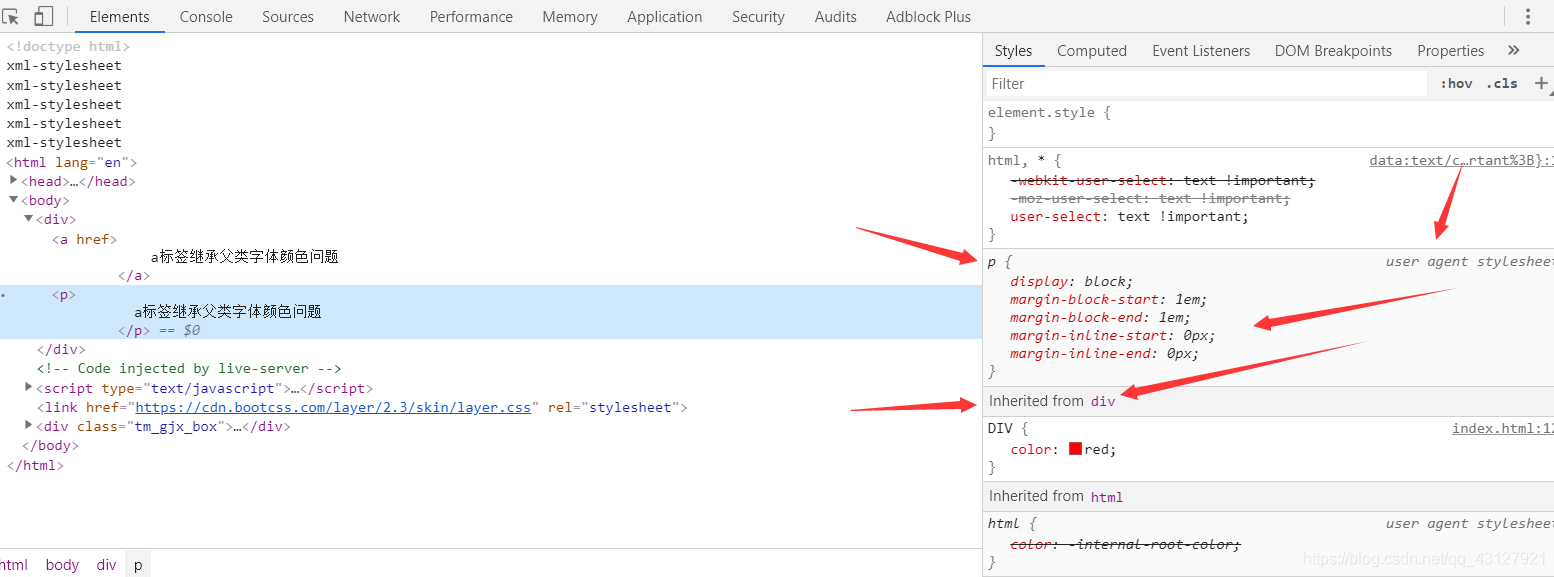This screenshot has width=1554, height=577.
Task: Show more Styles pane tabs chevron
Action: (x=1513, y=50)
